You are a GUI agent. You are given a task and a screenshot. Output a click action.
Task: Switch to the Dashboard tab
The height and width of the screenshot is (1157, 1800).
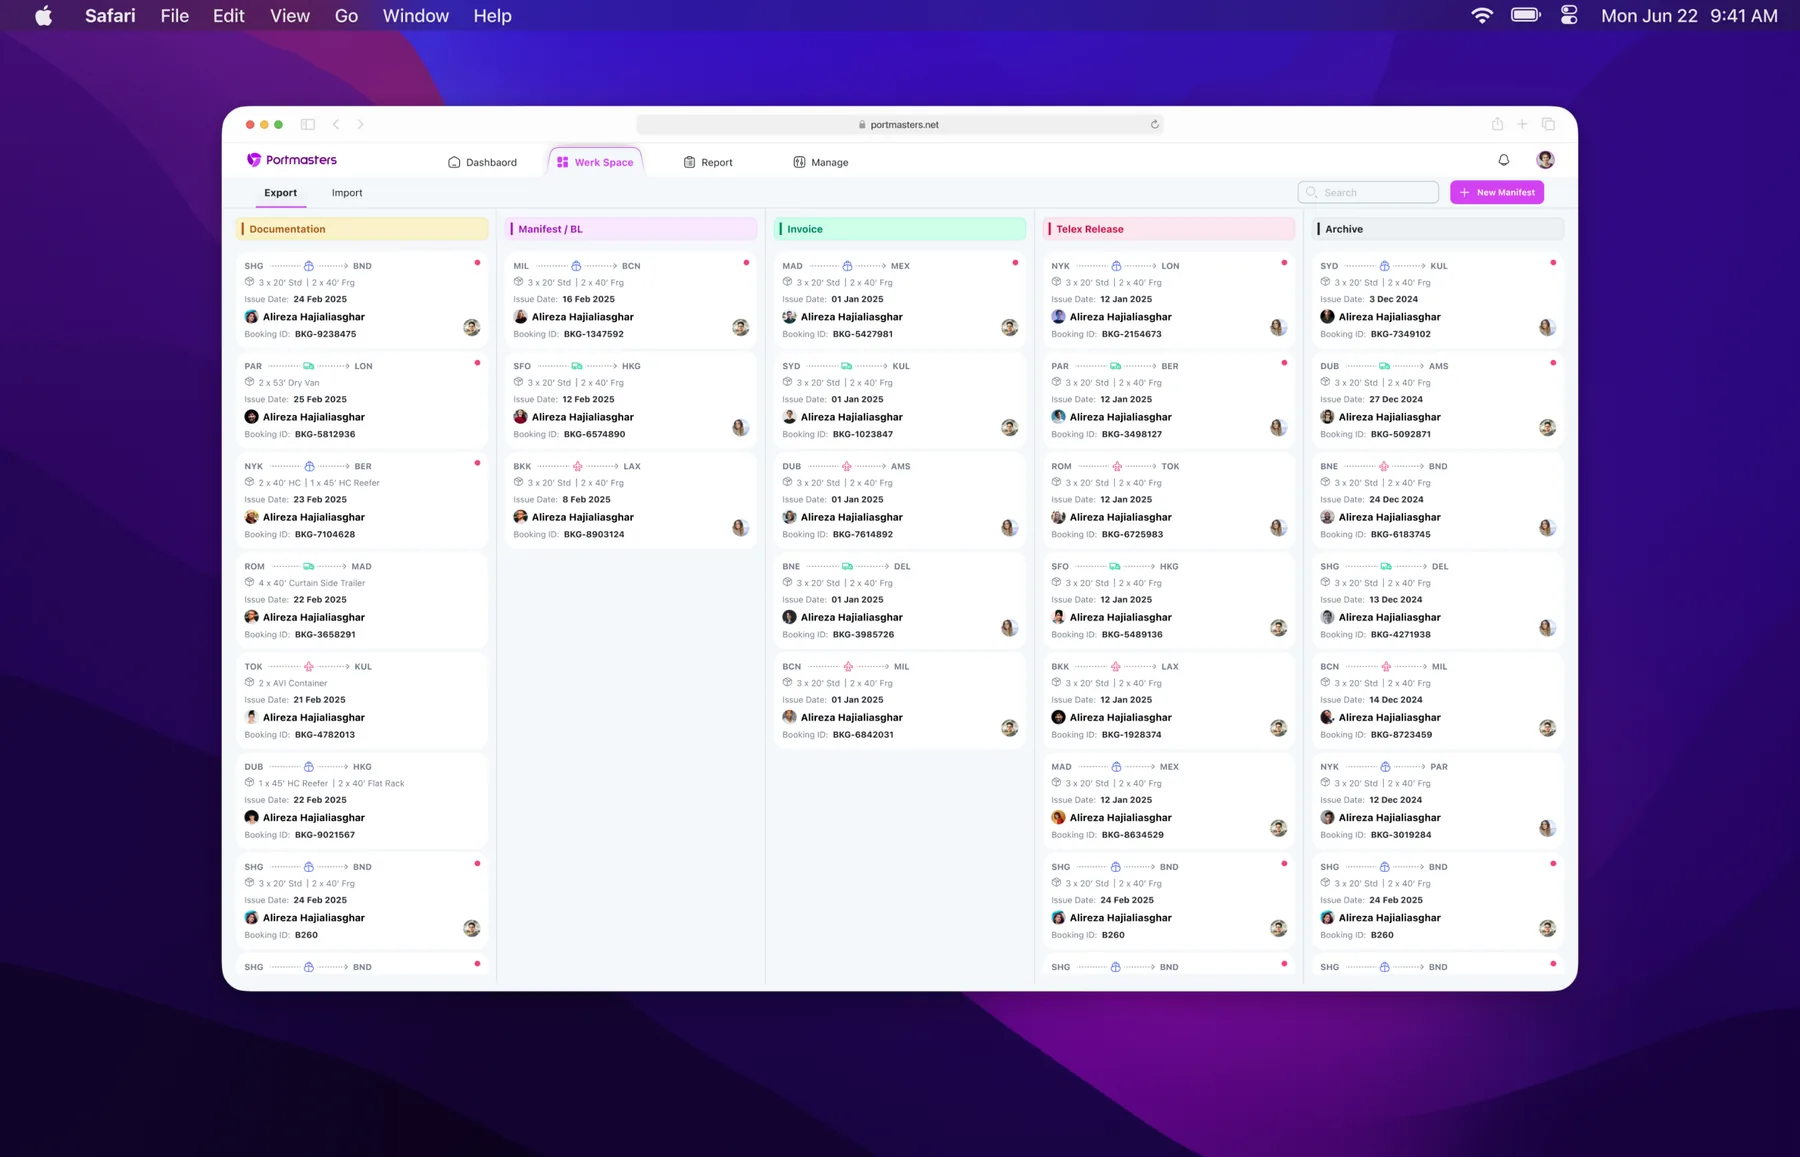tap(482, 162)
